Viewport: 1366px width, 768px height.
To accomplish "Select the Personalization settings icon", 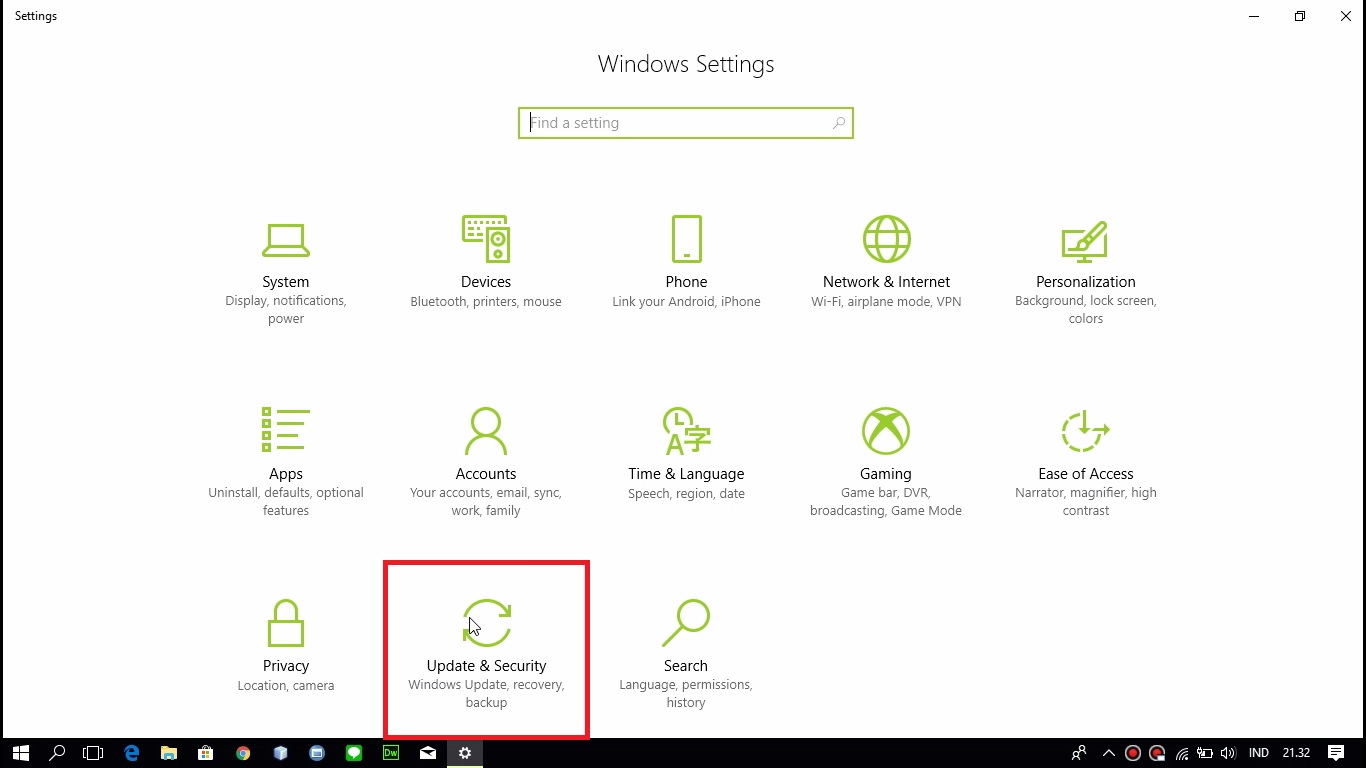I will point(1085,242).
